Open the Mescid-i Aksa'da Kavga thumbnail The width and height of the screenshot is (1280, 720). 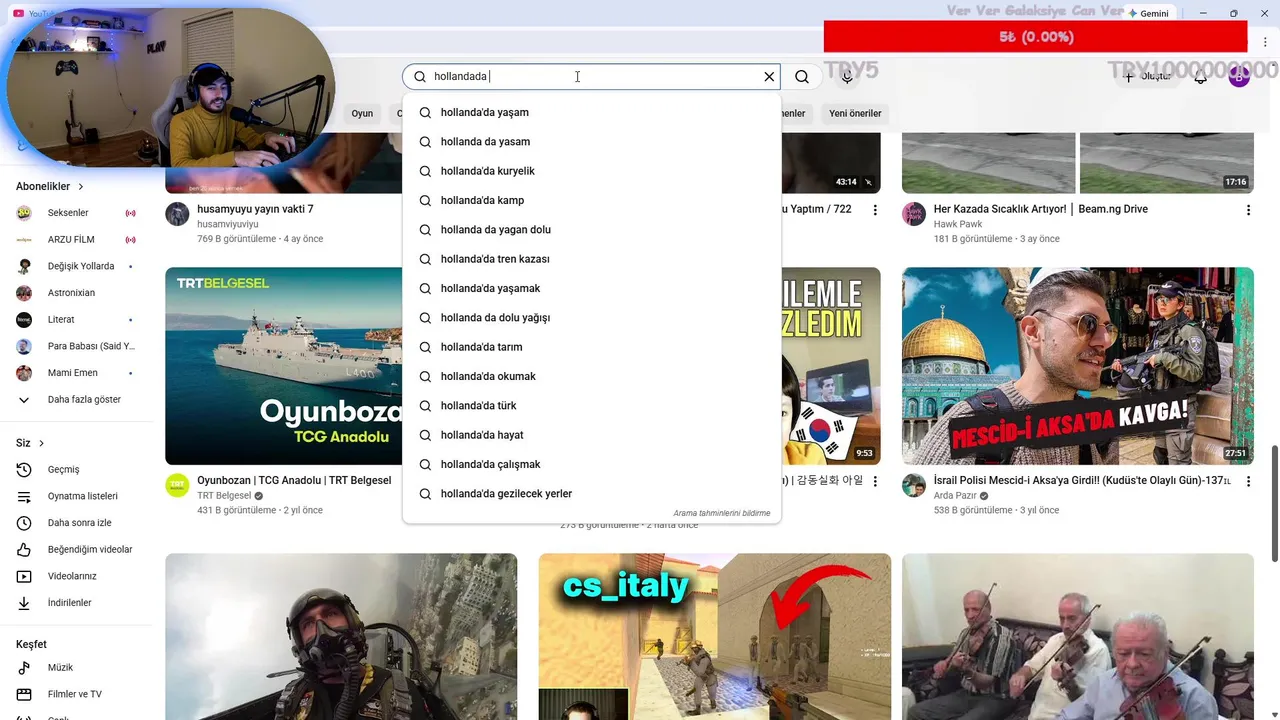pyautogui.click(x=1078, y=366)
